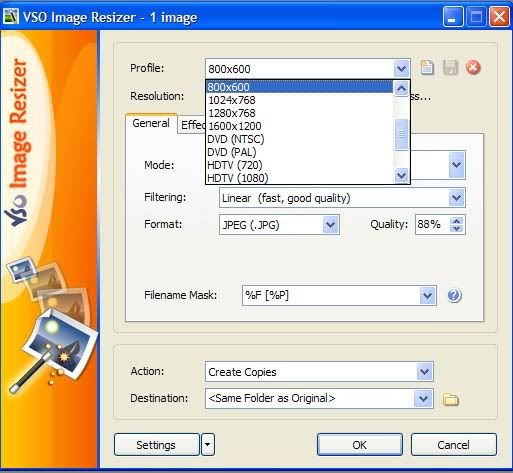Click the VSO Image Resizer title bar icon
Screen dimensions: 513x473
point(10,17)
